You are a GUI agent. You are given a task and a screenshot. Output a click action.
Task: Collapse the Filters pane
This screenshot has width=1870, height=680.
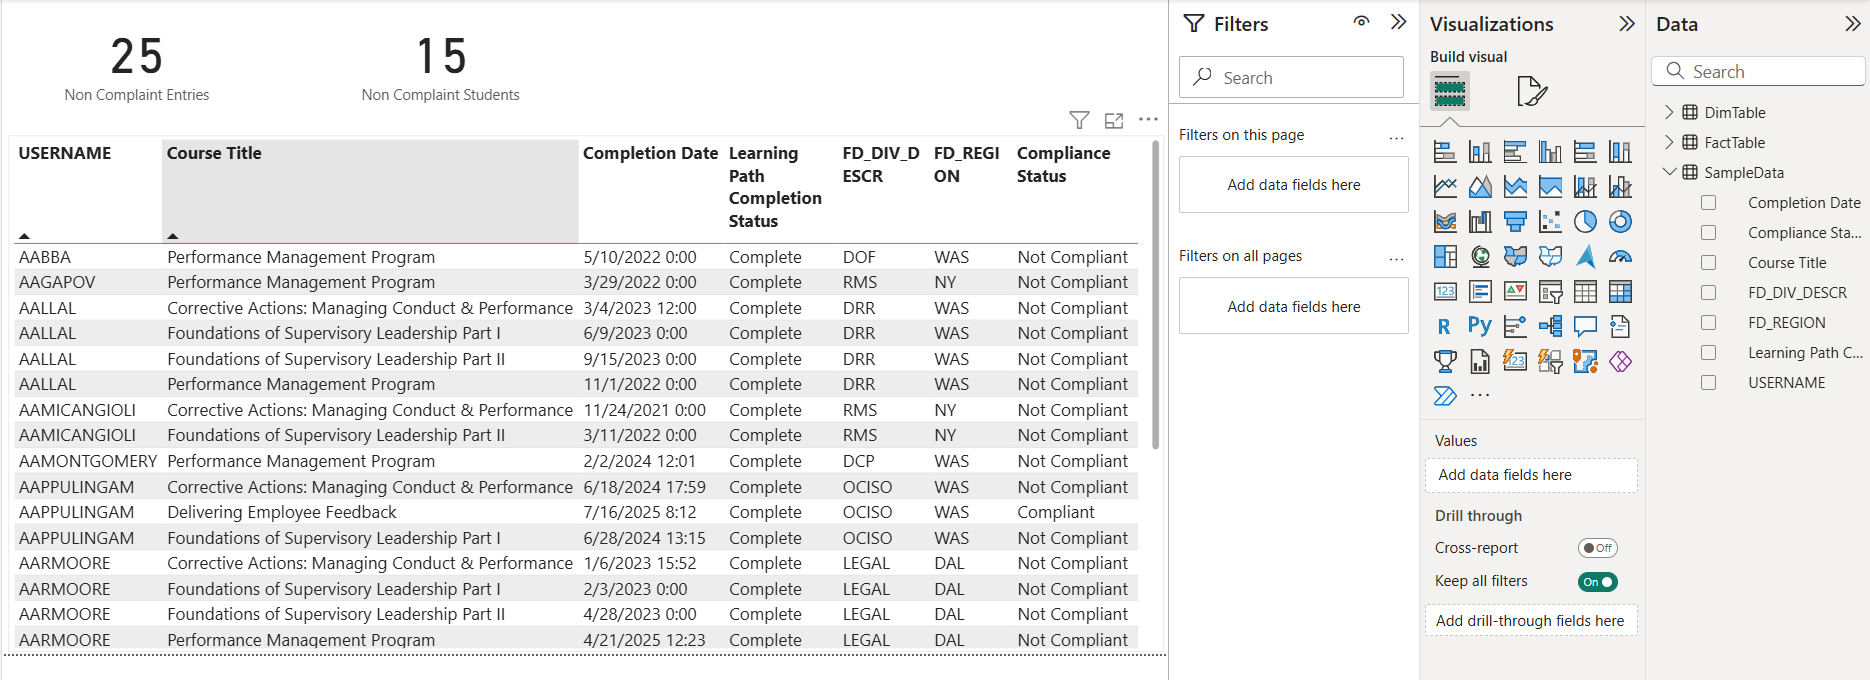coord(1398,22)
